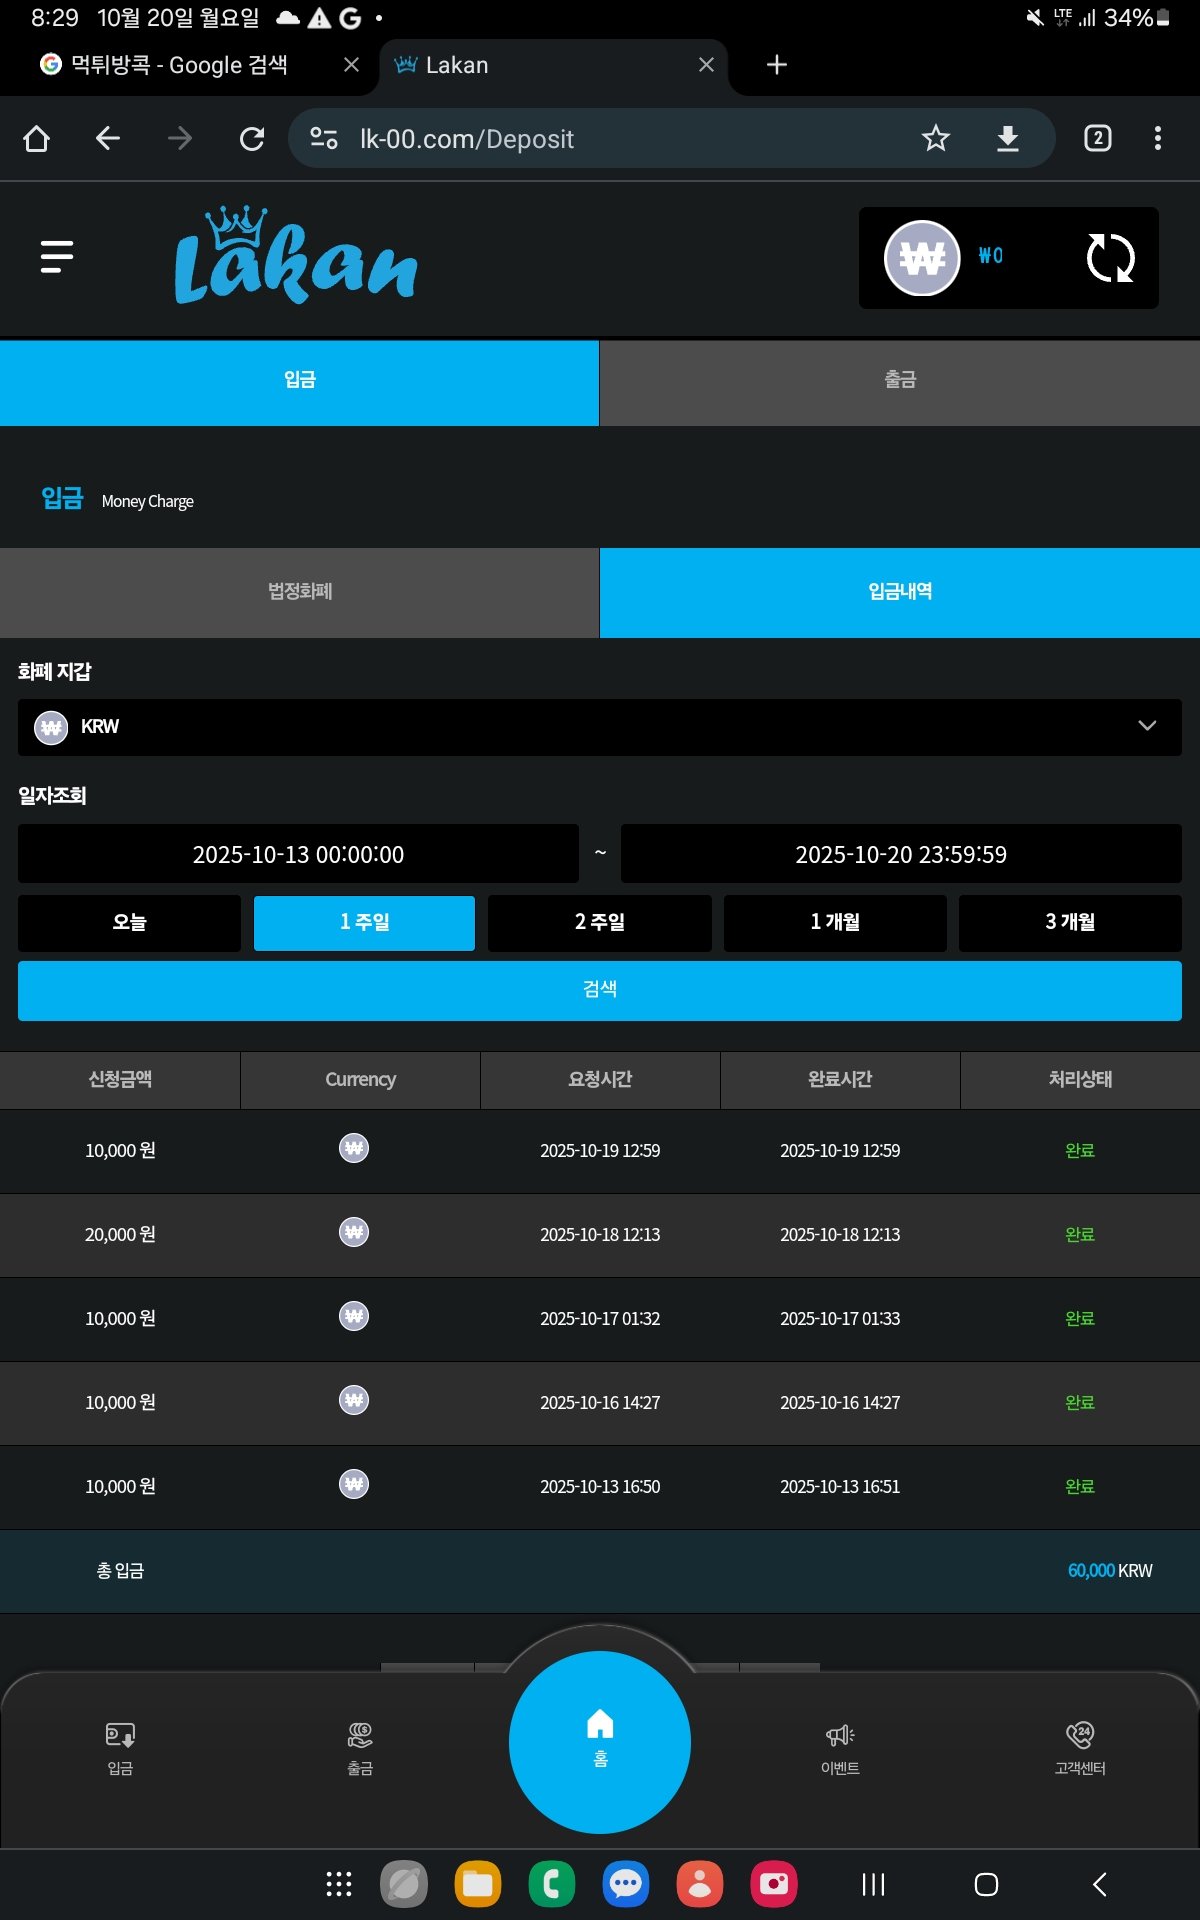Open the browser tab switcher
The height and width of the screenshot is (1920, 1200).
(x=1097, y=138)
